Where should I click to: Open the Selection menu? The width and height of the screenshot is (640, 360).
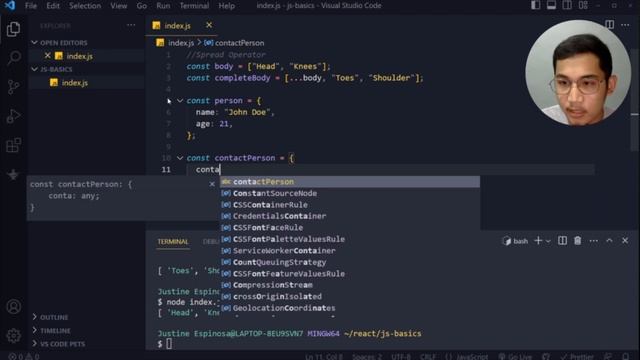click(85, 6)
